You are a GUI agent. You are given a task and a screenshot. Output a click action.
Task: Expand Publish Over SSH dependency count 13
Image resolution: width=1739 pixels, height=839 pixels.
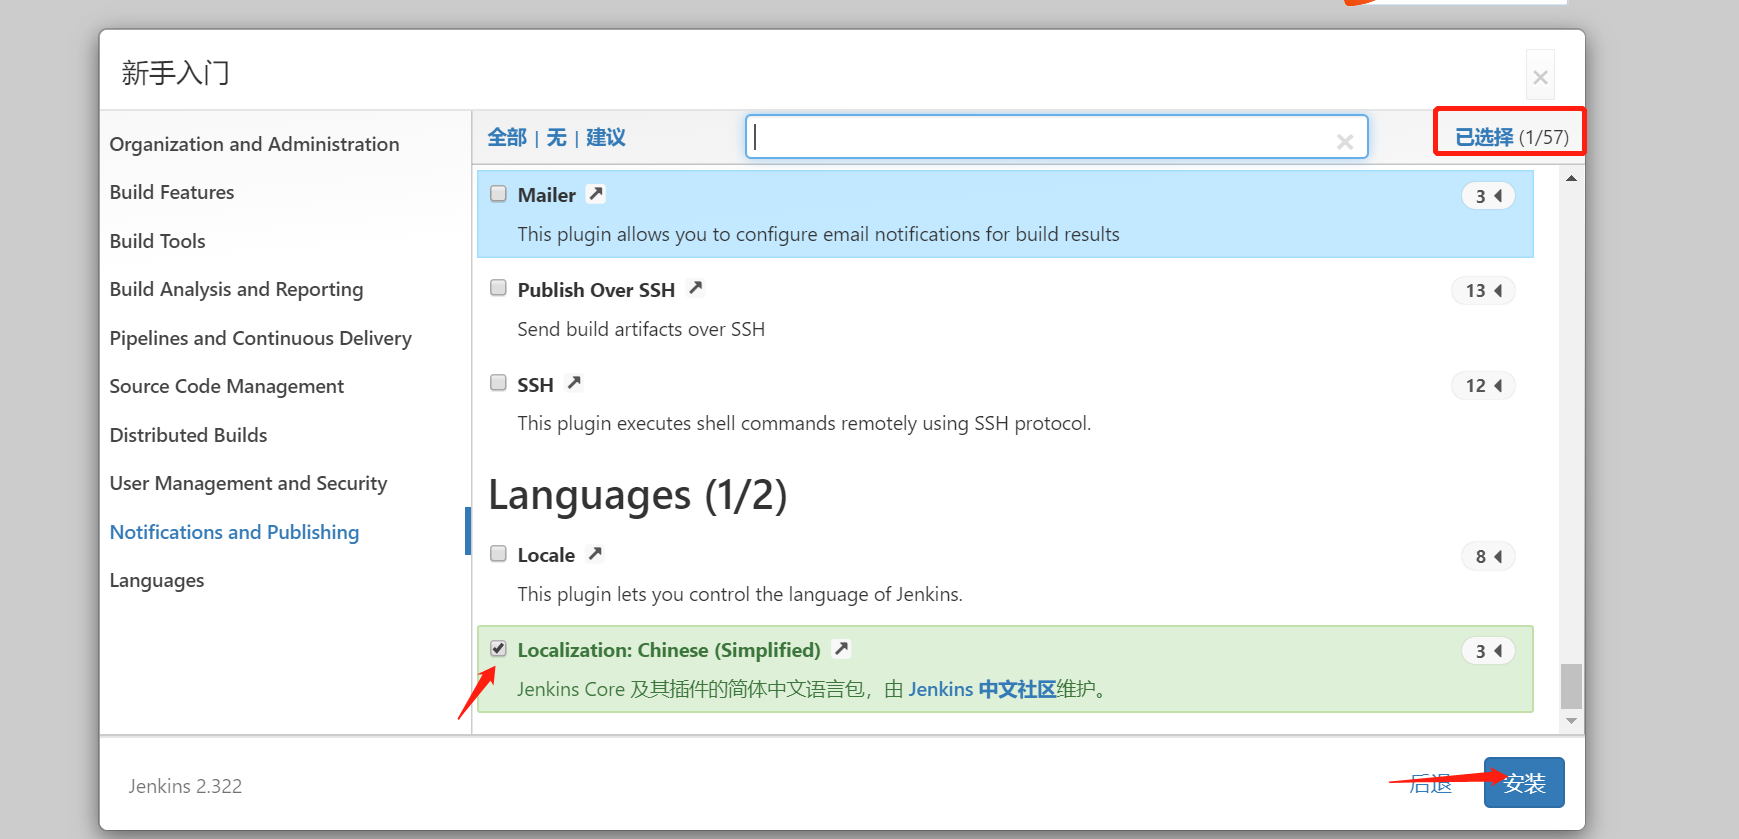click(x=1483, y=291)
